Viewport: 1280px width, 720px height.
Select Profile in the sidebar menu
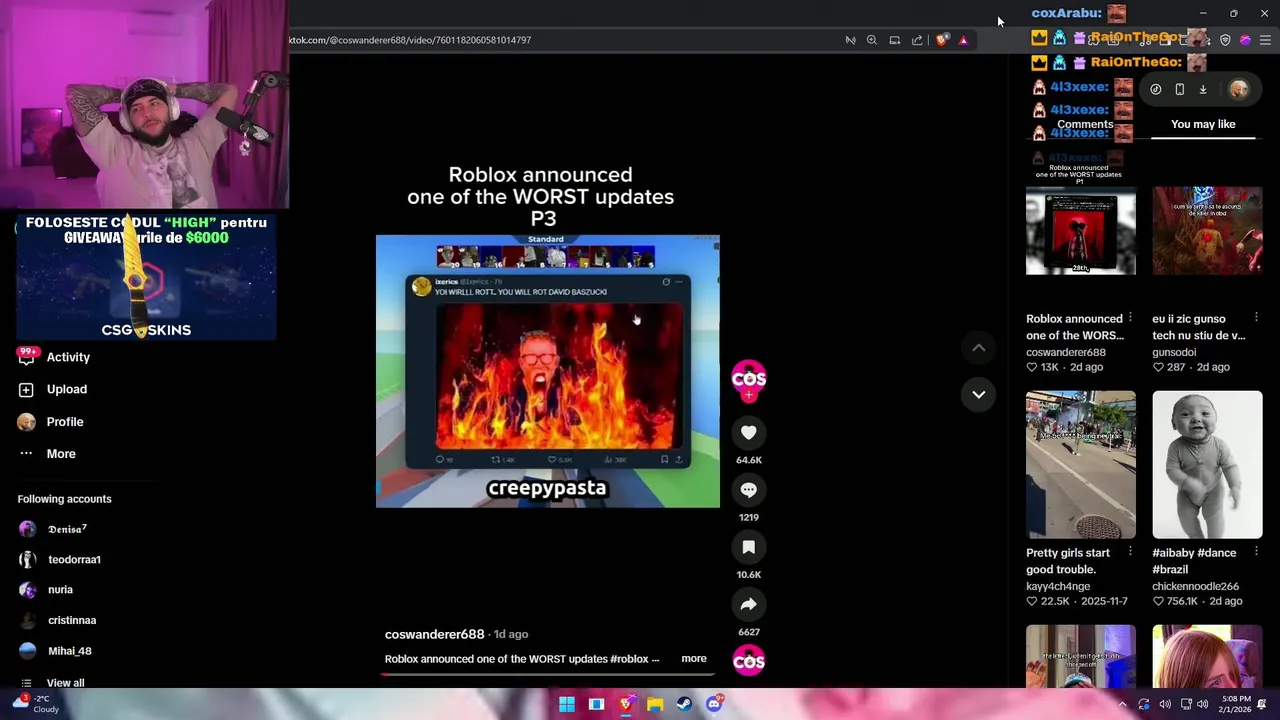[65, 422]
